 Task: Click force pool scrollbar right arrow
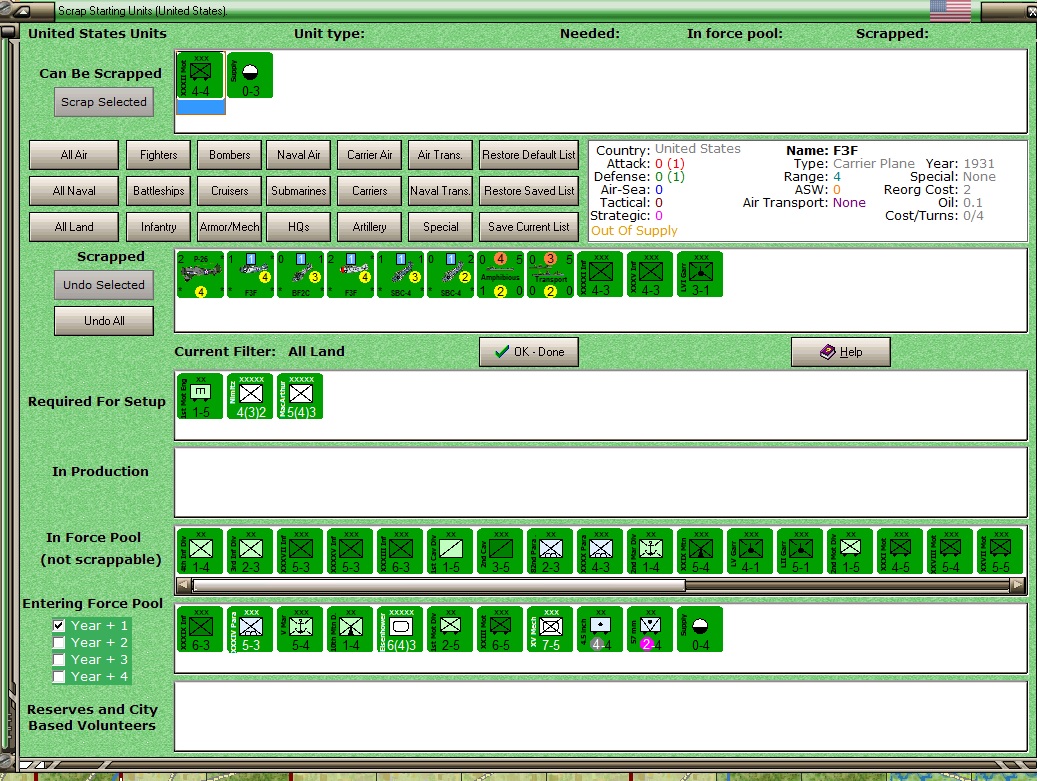(x=1018, y=585)
